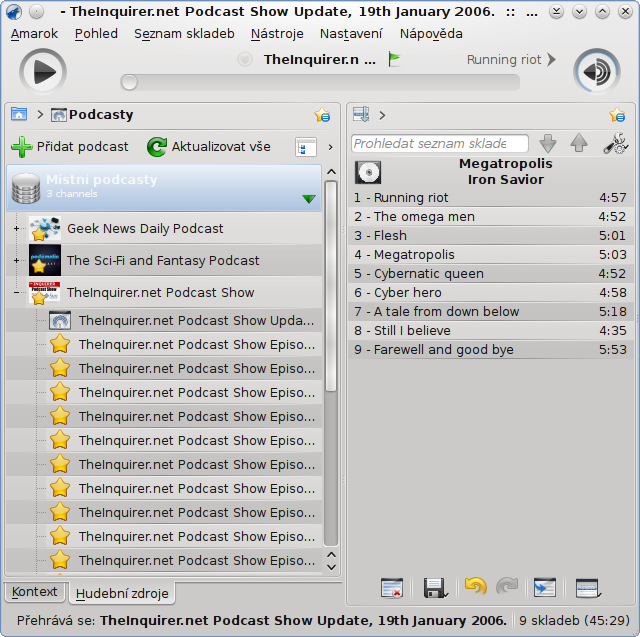Screen dimensions: 640x637
Task: Select track 7 - A tale from down below
Action: [490, 311]
